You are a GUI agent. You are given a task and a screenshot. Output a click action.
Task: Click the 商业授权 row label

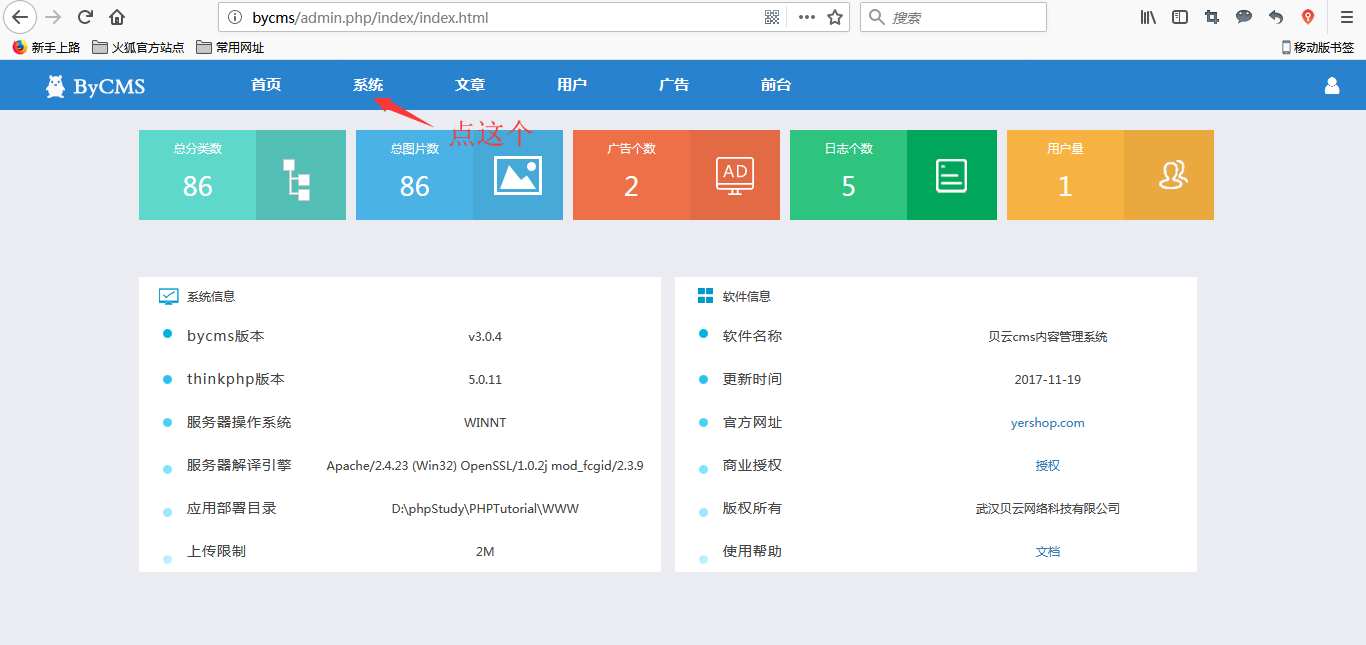coord(752,466)
